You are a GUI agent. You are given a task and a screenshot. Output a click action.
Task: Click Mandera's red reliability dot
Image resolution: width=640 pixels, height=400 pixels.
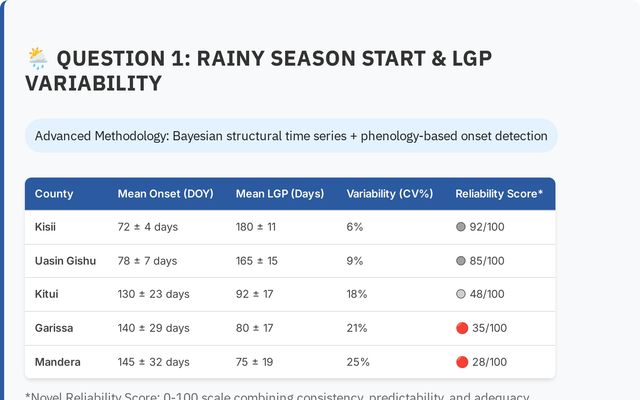[x=461, y=362]
